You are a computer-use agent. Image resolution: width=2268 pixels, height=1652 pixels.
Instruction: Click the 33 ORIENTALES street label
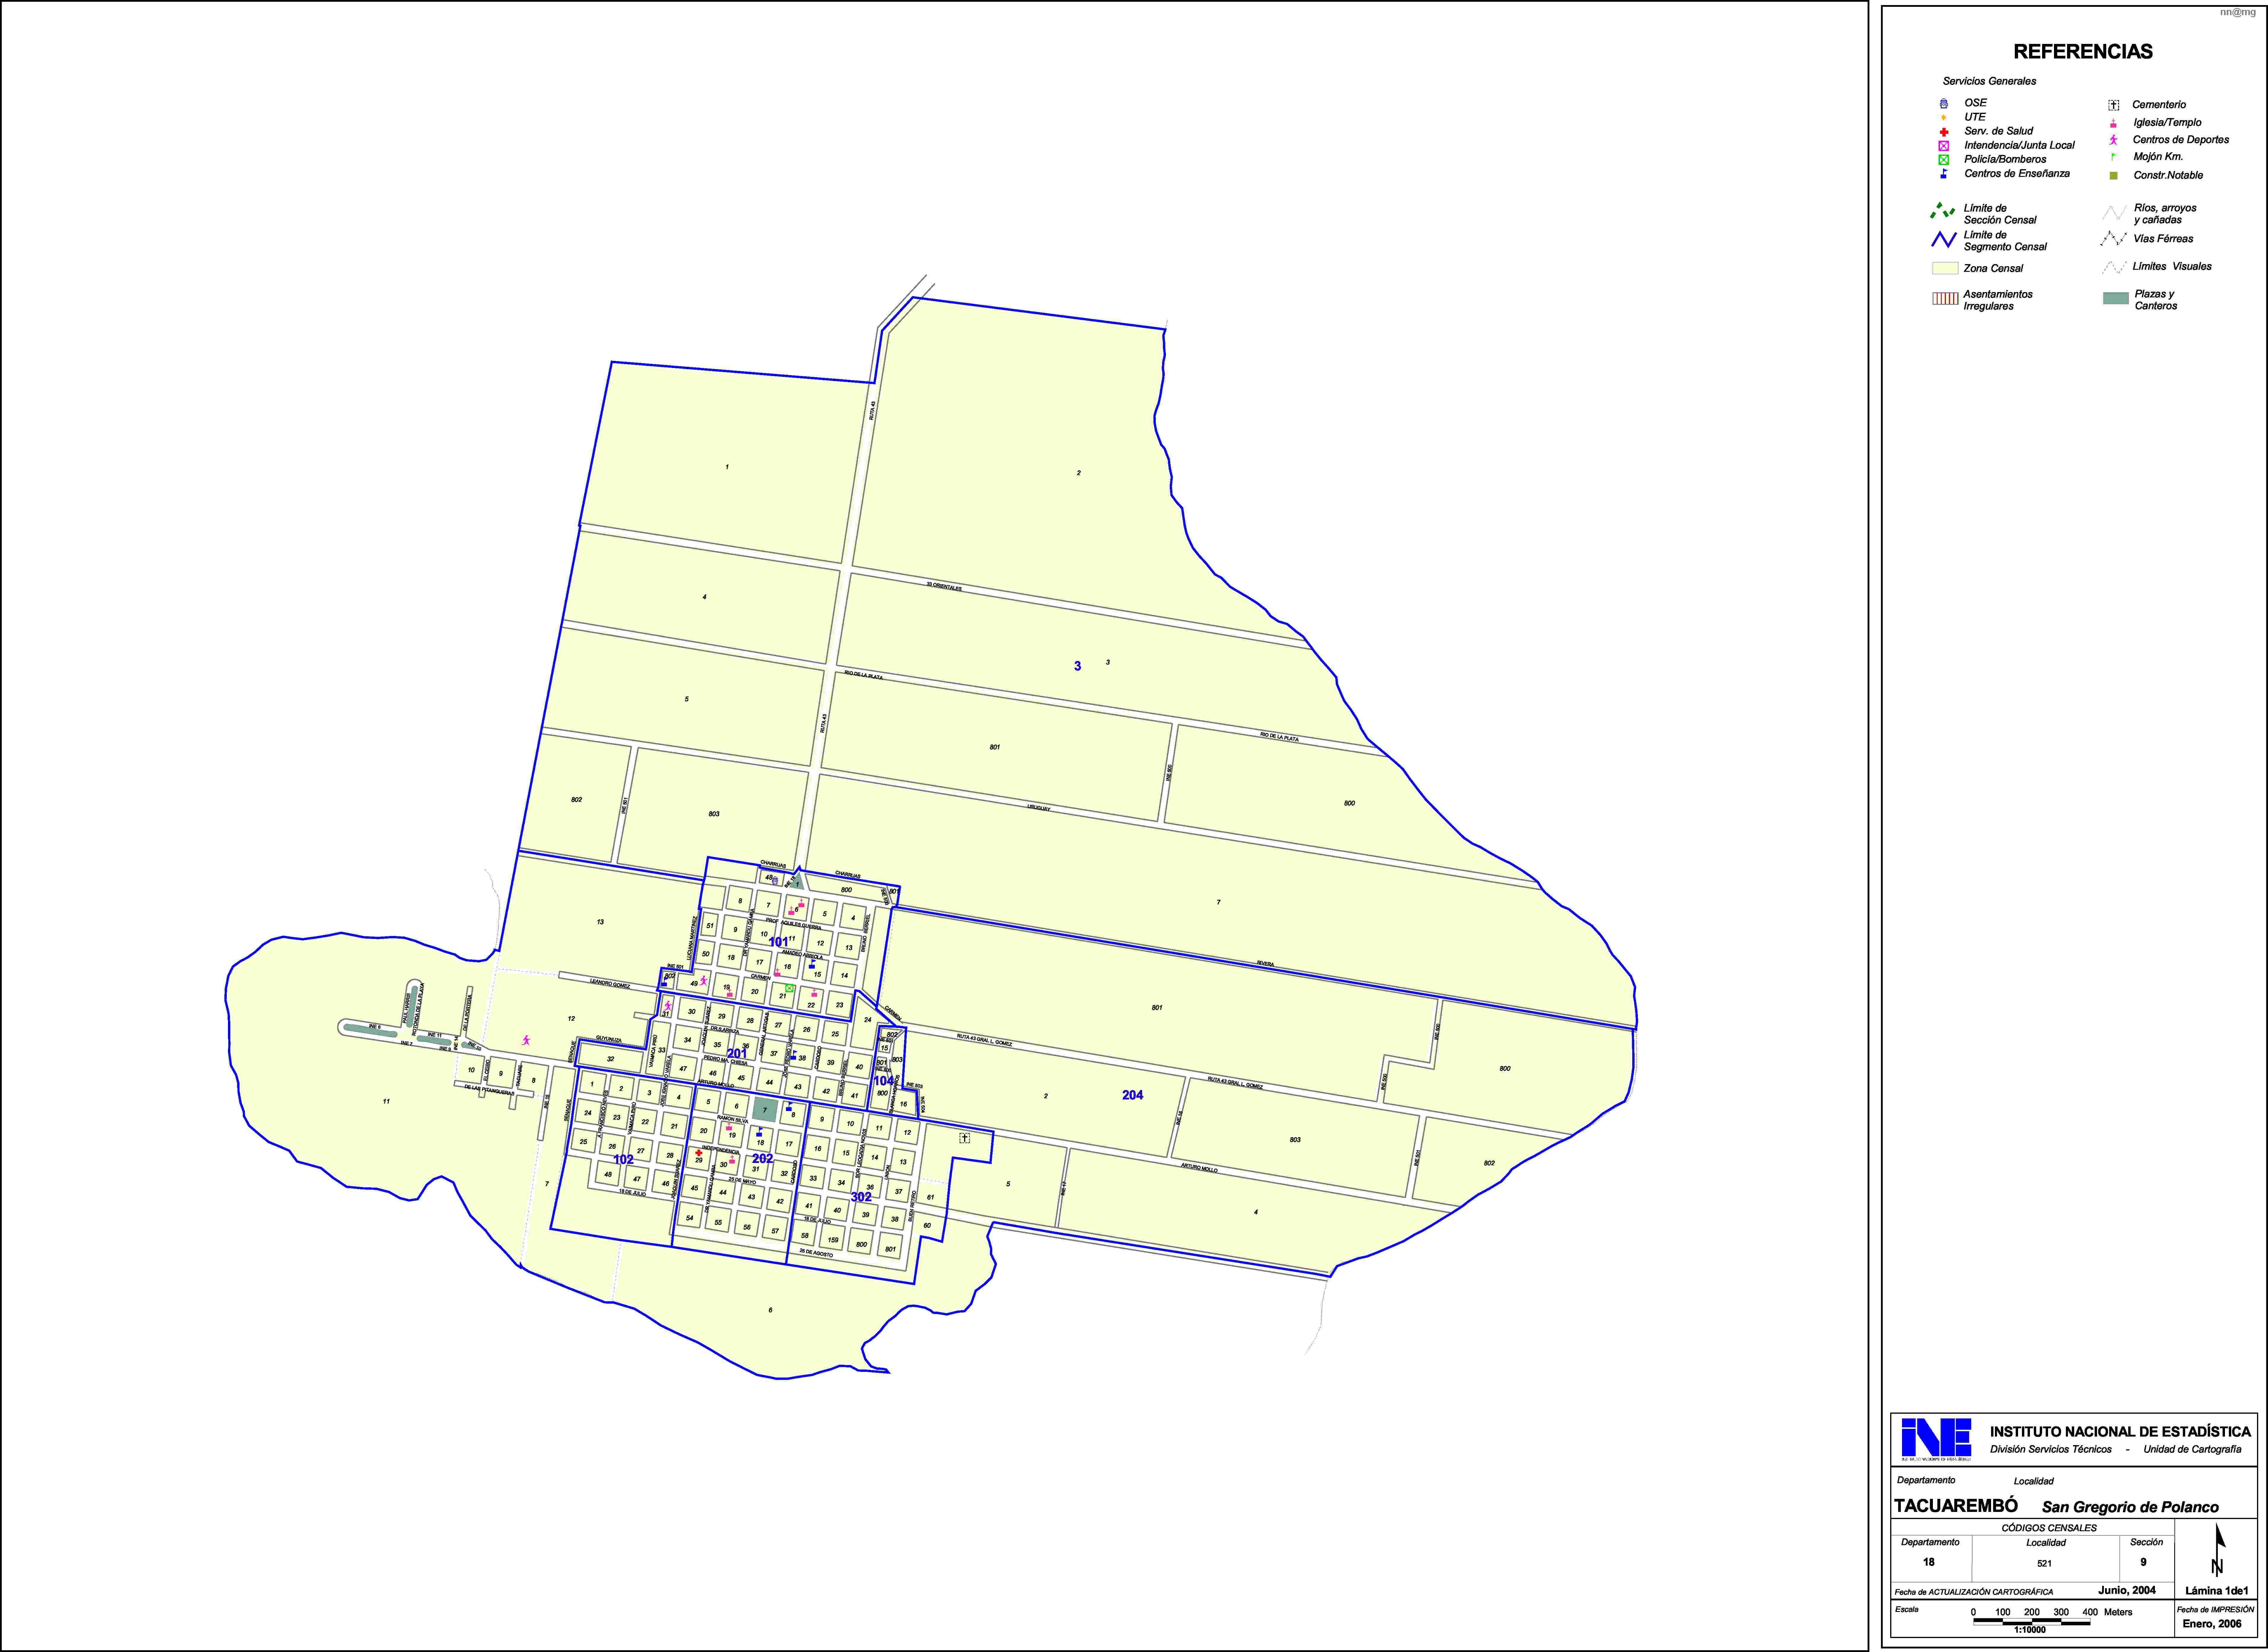[944, 587]
